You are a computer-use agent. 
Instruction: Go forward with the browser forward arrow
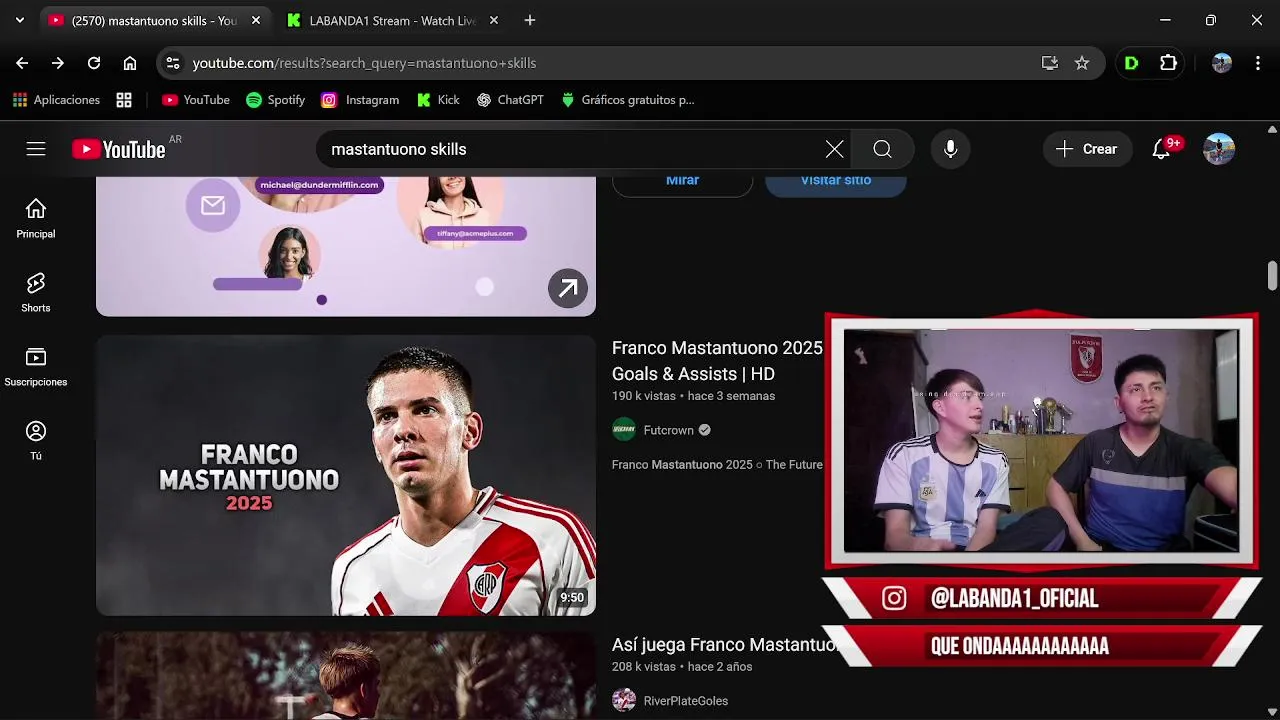coord(58,63)
